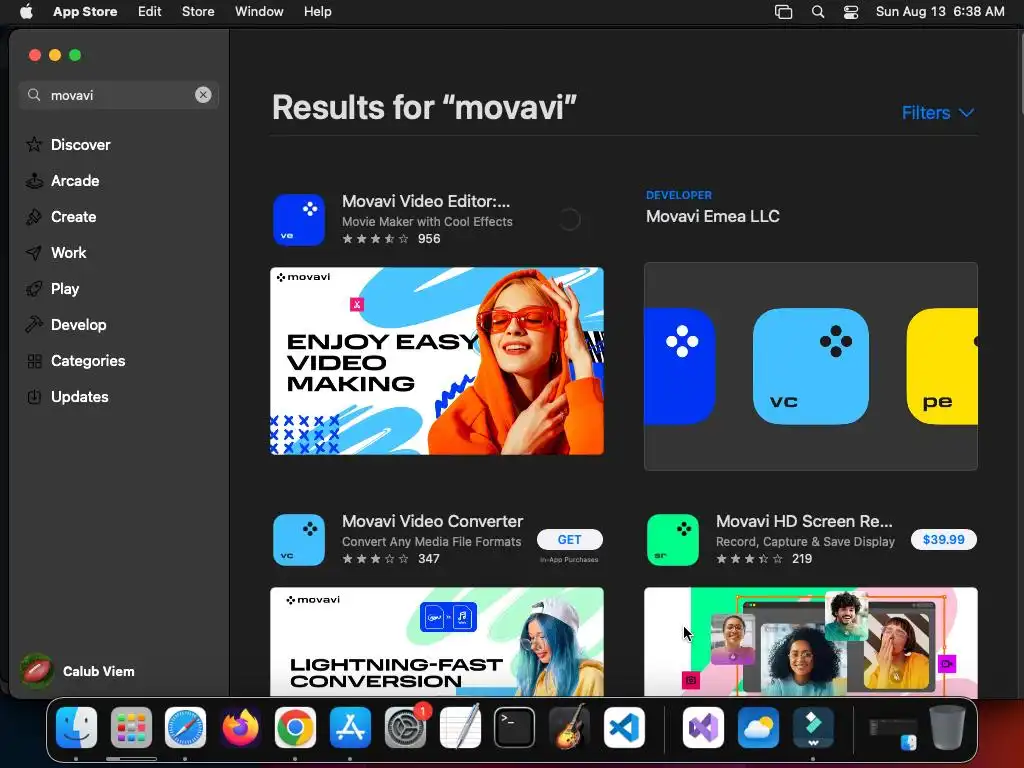Click the 219 ratings count
This screenshot has width=1024, height=768.
coord(802,559)
